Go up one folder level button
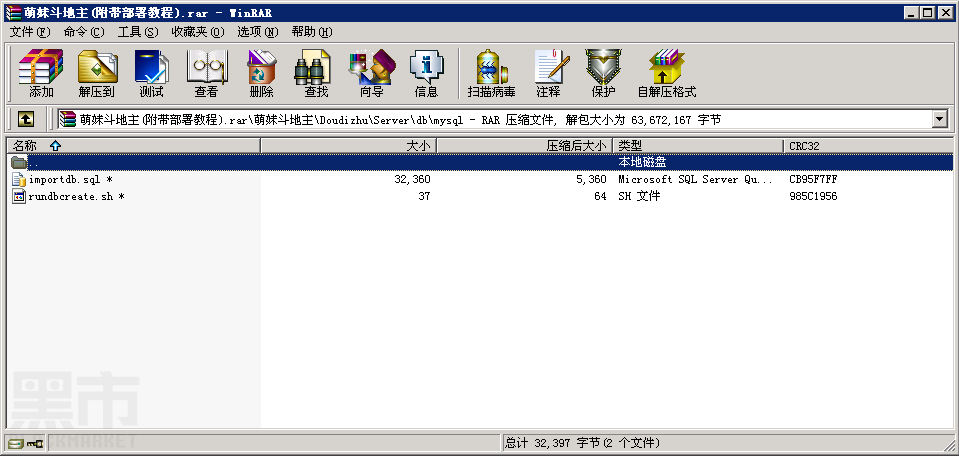 [25, 119]
